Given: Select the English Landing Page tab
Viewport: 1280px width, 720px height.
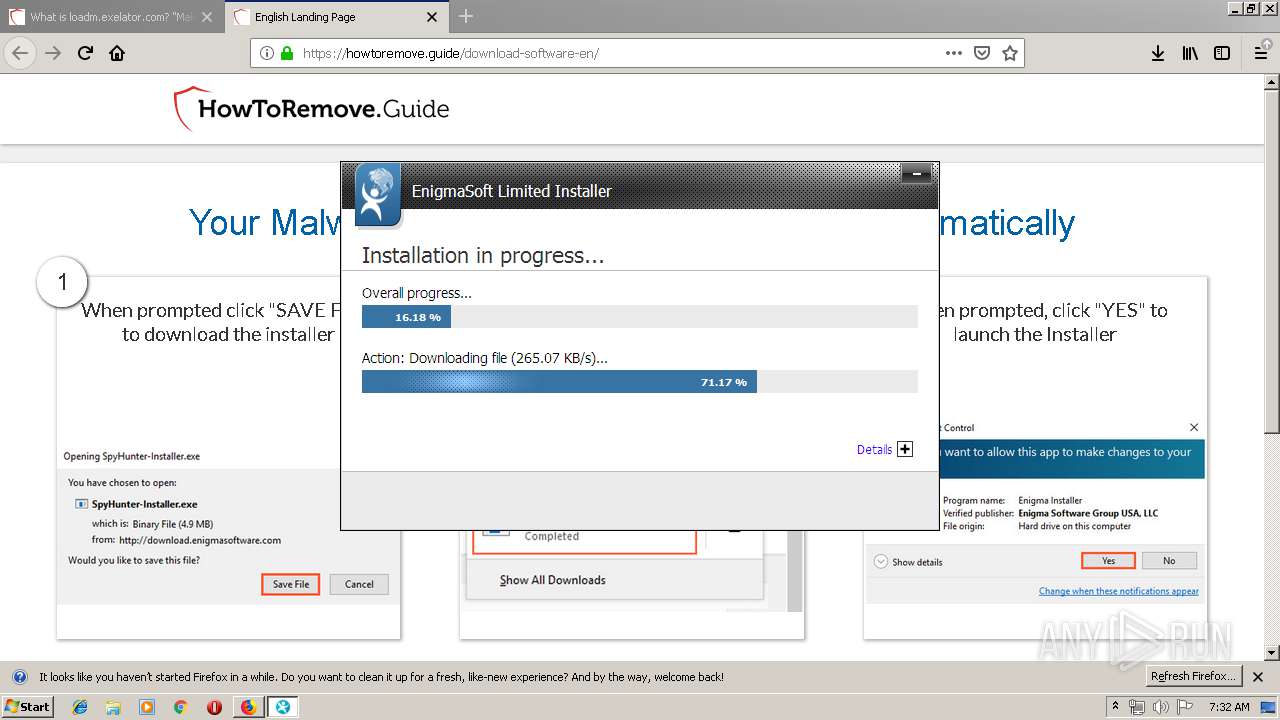Looking at the screenshot, I should pos(337,17).
